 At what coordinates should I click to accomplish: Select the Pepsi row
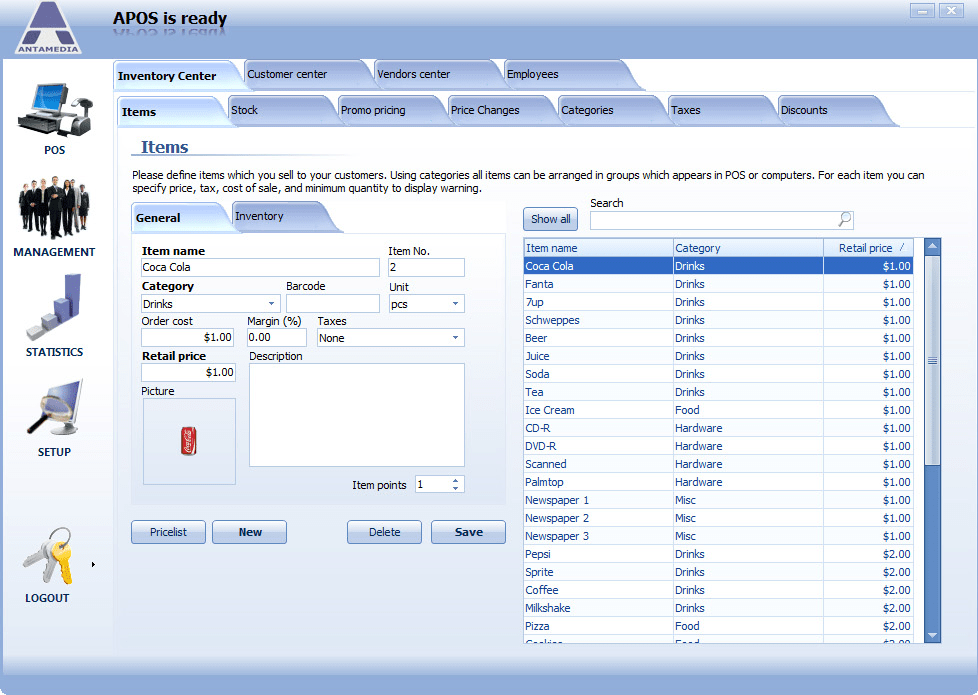(718, 554)
